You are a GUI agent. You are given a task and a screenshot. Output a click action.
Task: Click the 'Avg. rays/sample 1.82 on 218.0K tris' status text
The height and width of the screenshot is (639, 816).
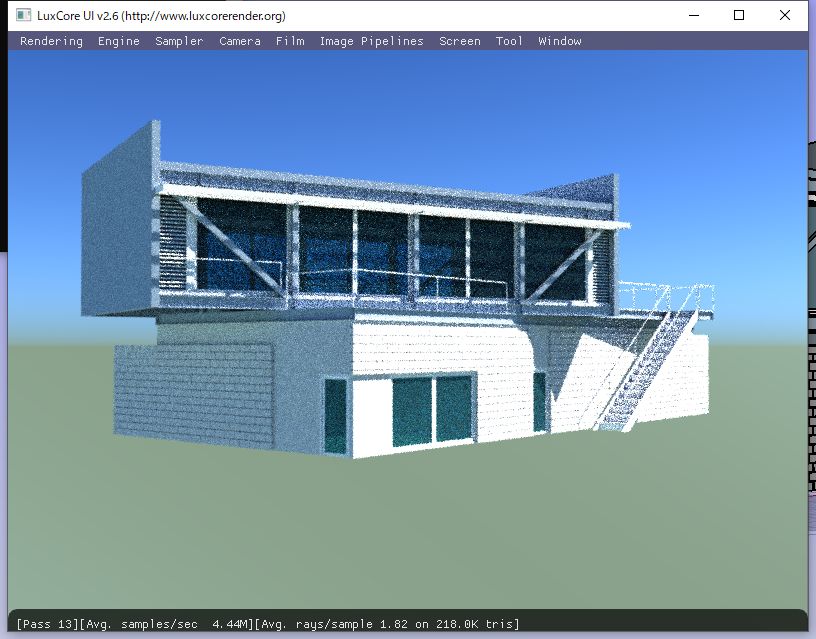(387, 624)
